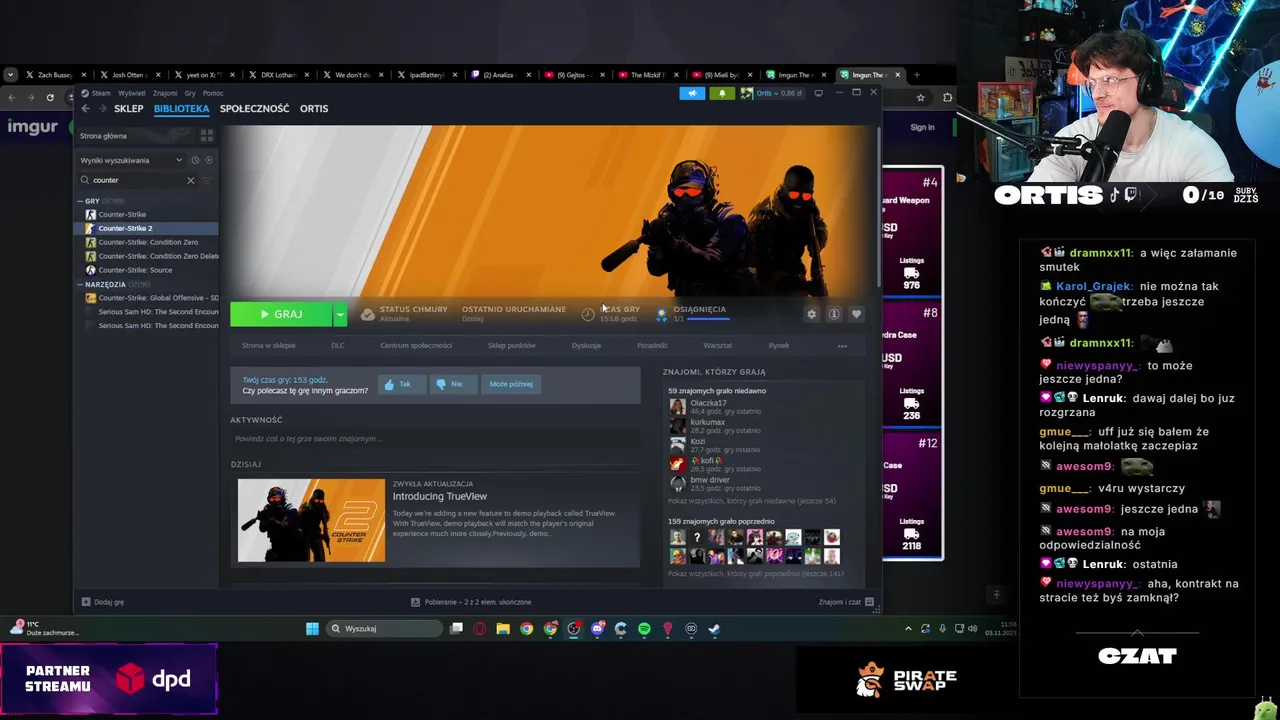Image resolution: width=1280 pixels, height=720 pixels.
Task: Click Dodaj grę at the bottom left
Action: pos(103,602)
